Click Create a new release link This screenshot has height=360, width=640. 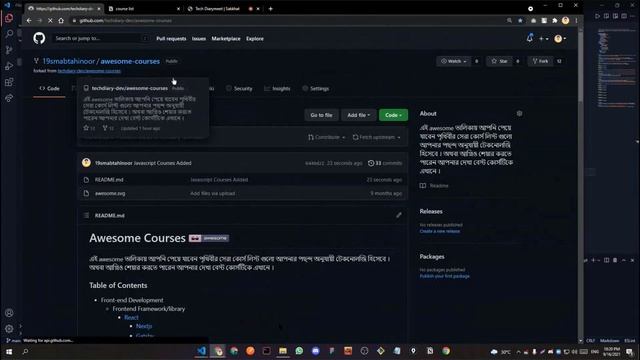coord(440,231)
